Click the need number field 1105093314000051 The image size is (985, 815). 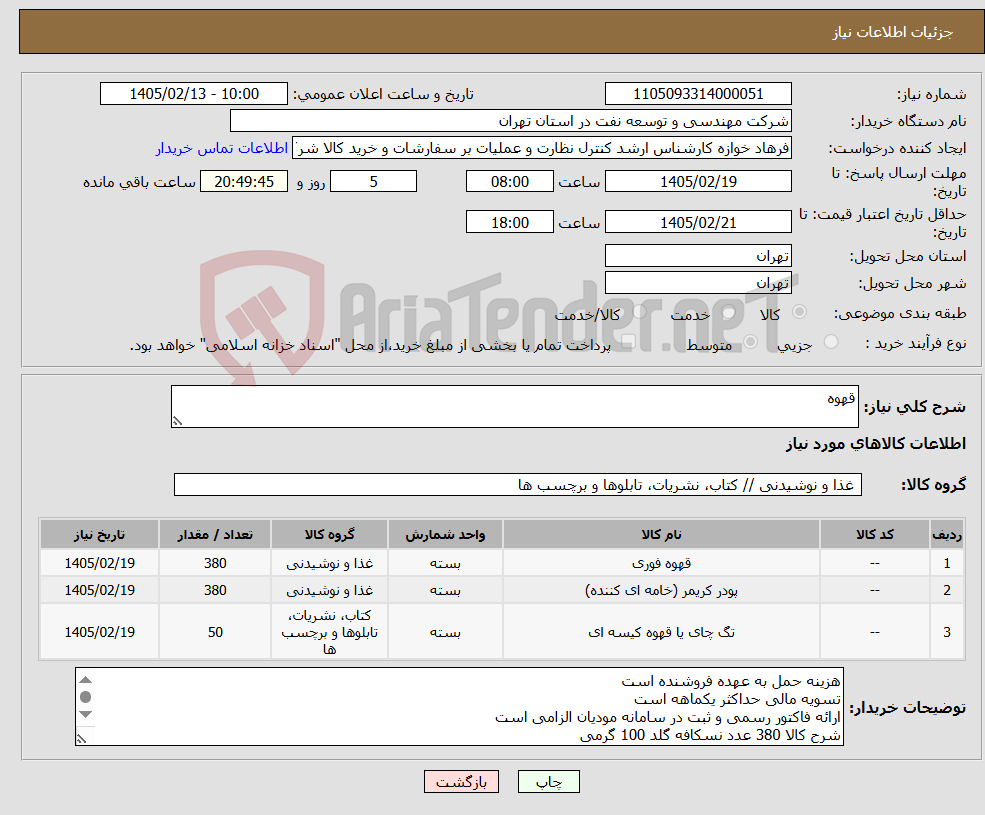coord(698,94)
